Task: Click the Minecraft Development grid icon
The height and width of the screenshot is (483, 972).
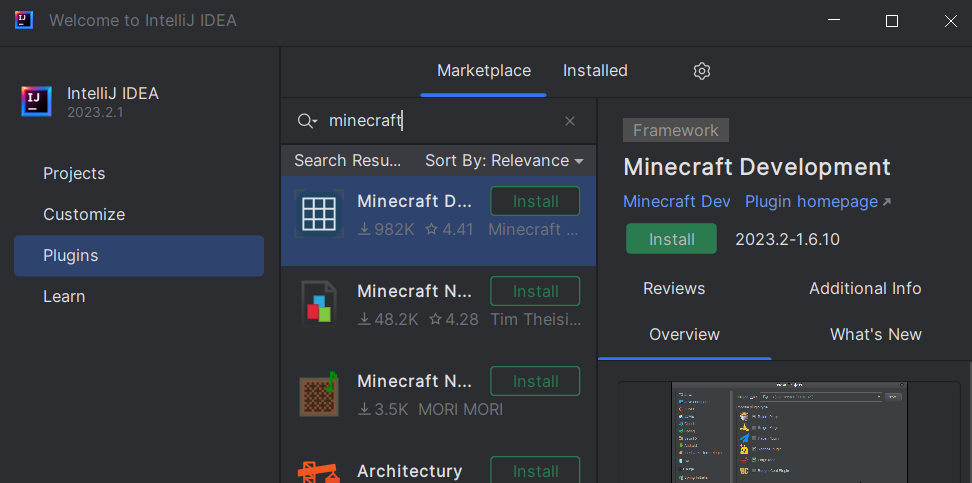Action: pyautogui.click(x=319, y=214)
